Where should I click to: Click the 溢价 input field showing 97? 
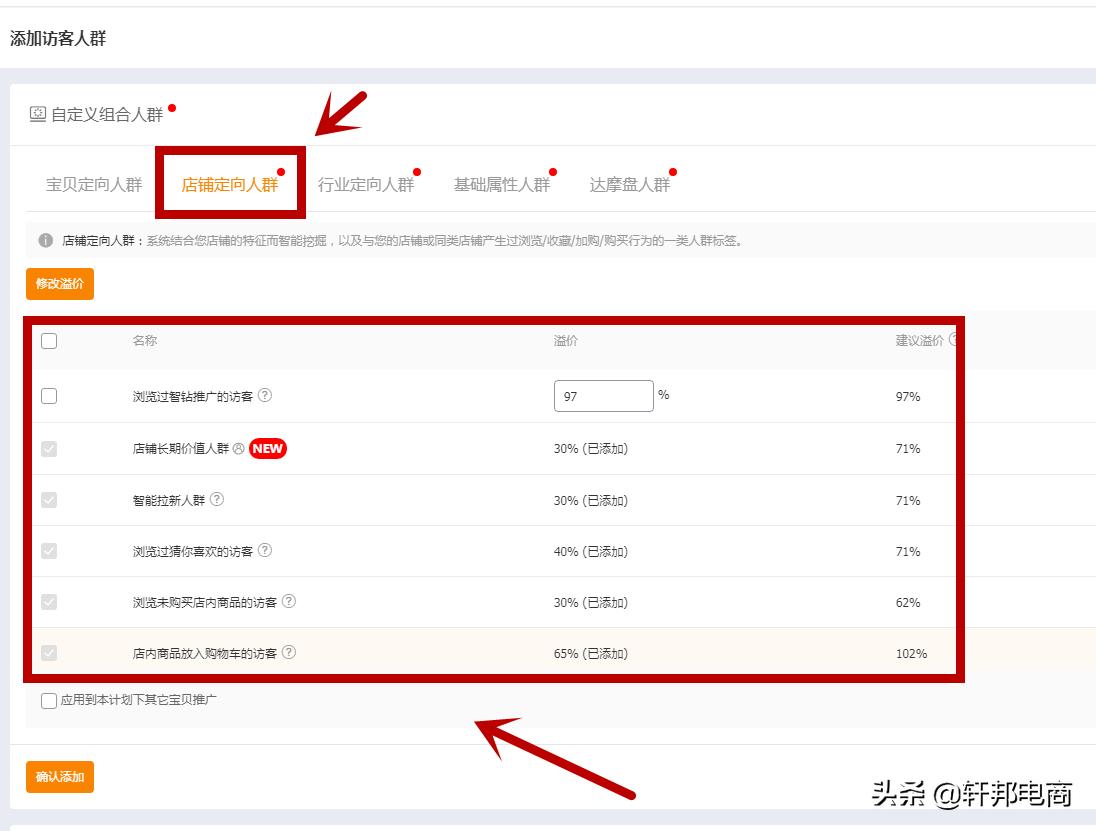coord(604,396)
